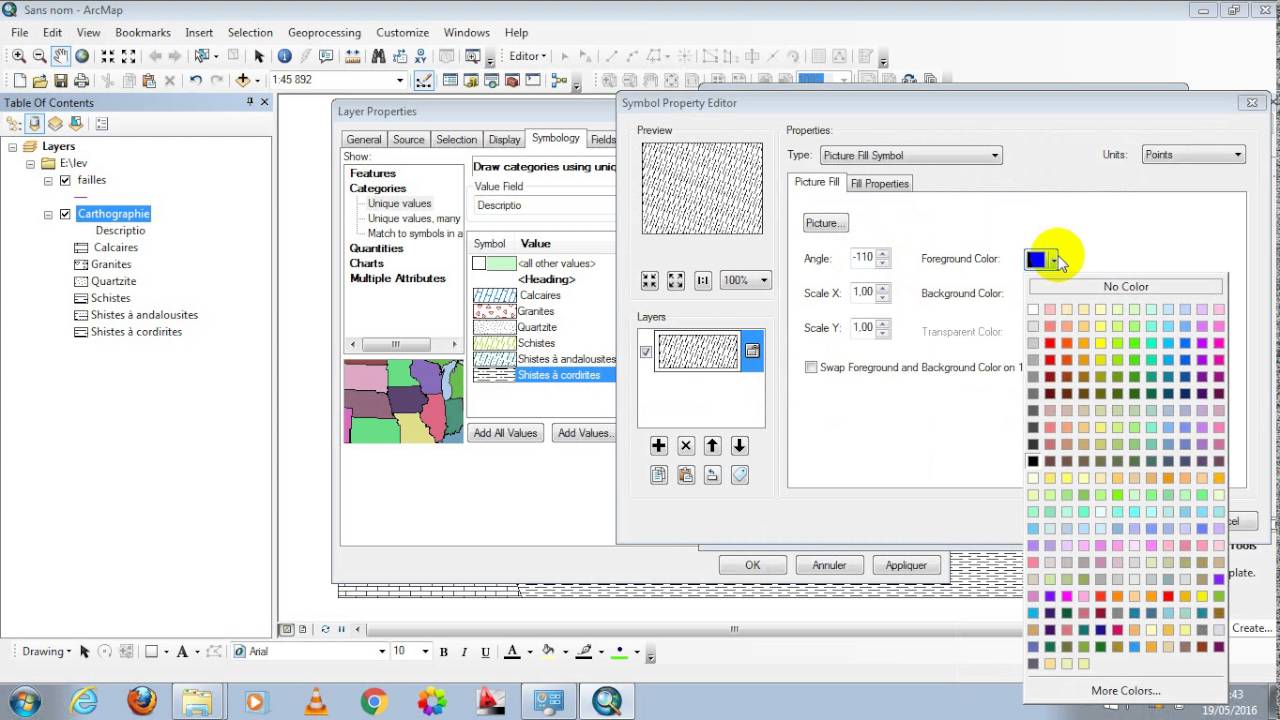The width and height of the screenshot is (1280, 720).
Task: Select the Zoom In tool
Action: tap(19, 56)
